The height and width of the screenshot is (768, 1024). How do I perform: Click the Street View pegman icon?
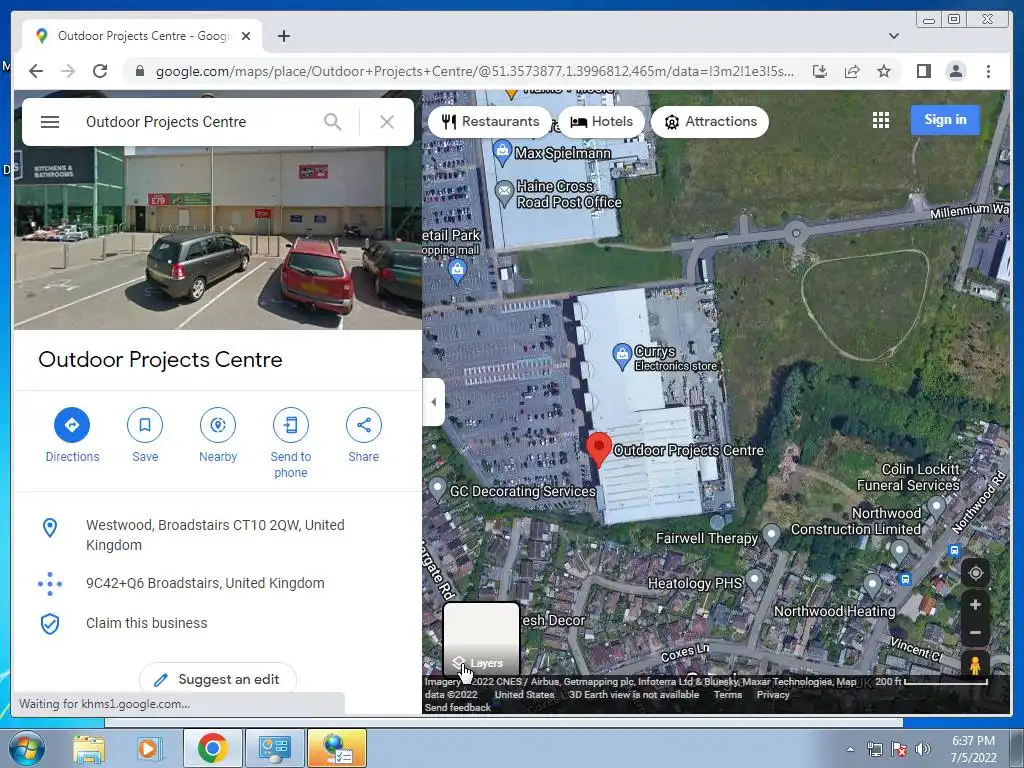click(975, 665)
